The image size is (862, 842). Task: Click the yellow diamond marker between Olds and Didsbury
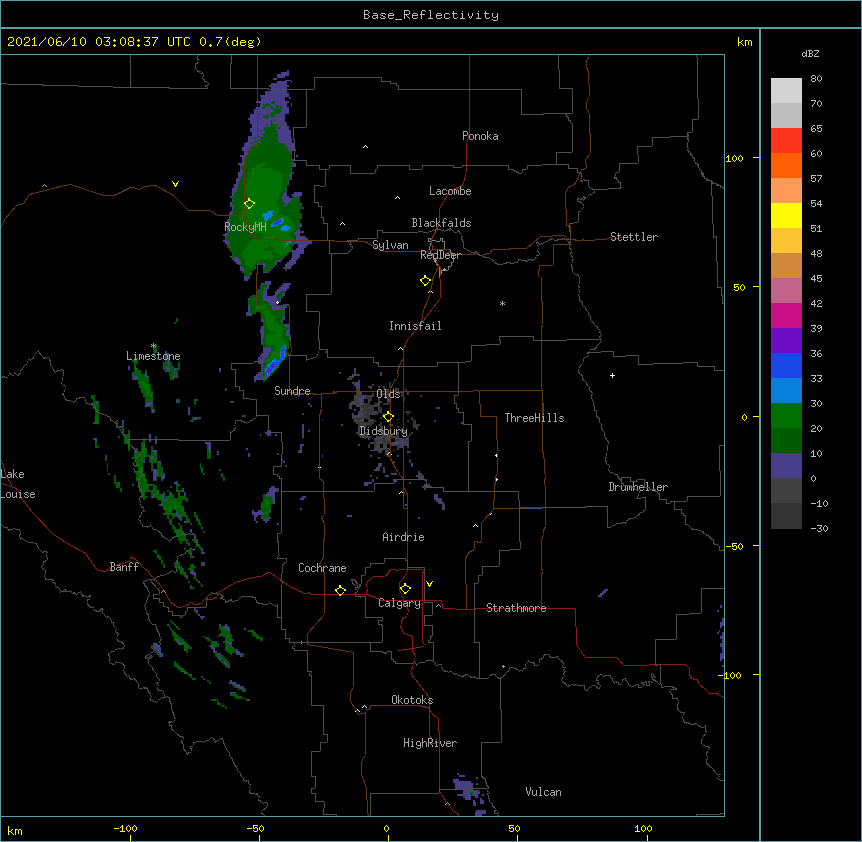pos(388,417)
